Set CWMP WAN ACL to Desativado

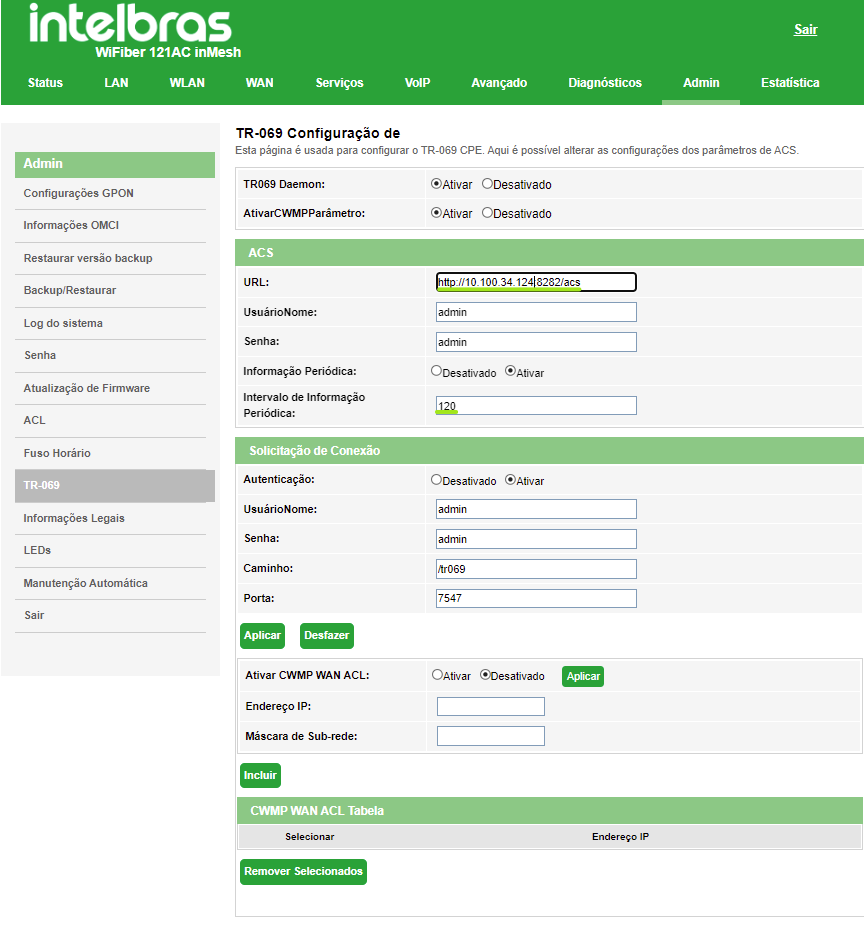click(x=485, y=674)
